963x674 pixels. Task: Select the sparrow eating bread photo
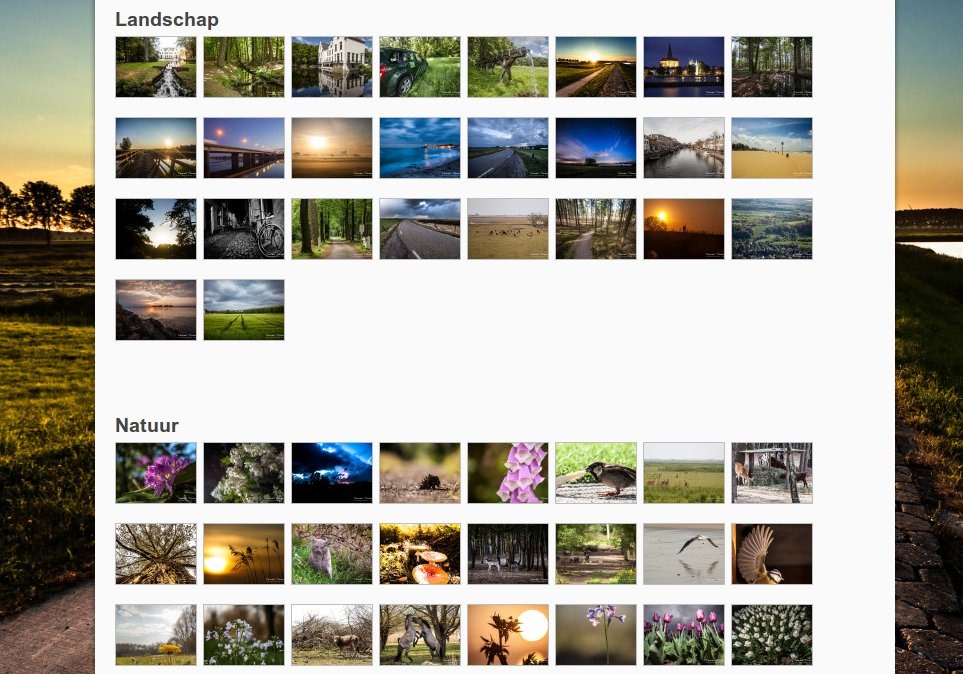click(596, 473)
